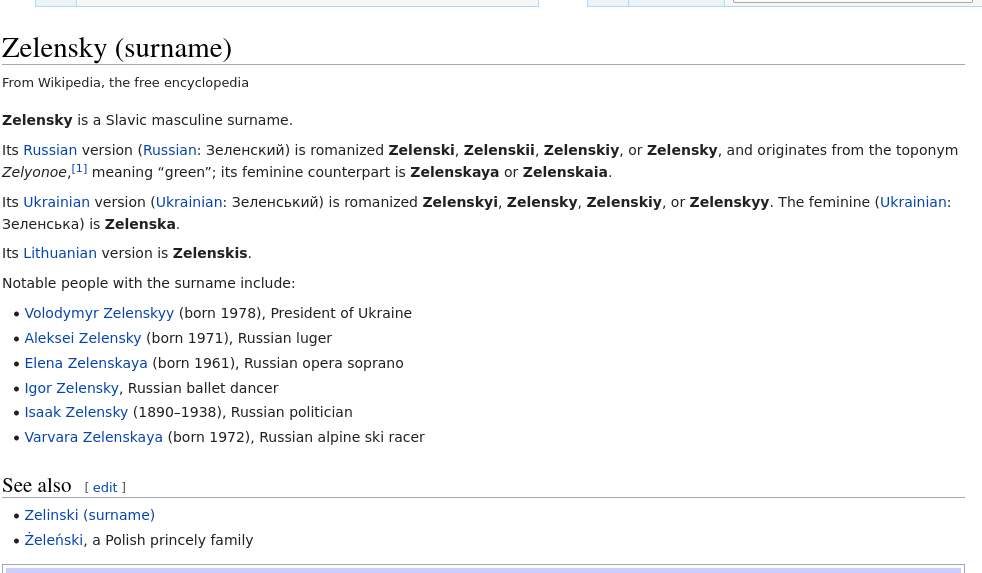
Task: Click 'From Wikipedia, the free encyclopedia' tagline
Action: (x=125, y=83)
